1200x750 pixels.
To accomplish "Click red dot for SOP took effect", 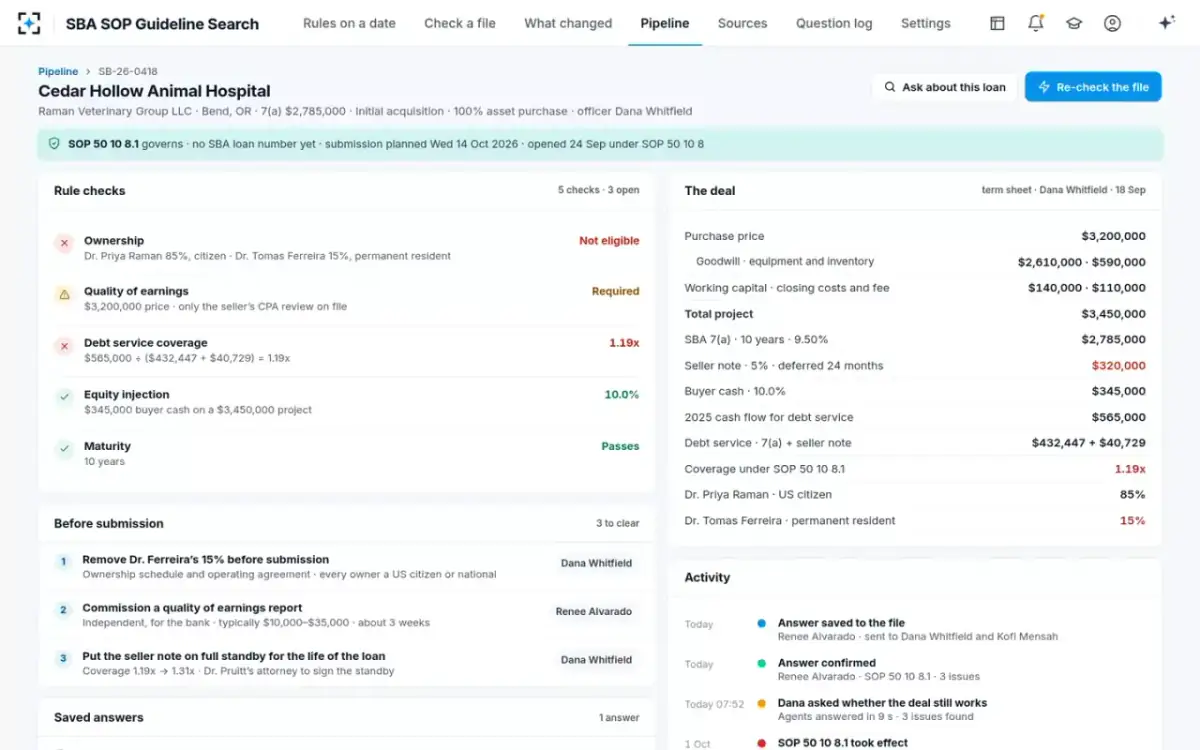I will point(762,743).
